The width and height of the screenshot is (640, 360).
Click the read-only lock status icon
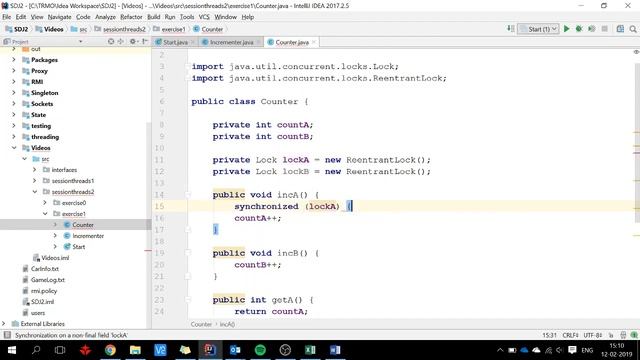click(611, 335)
